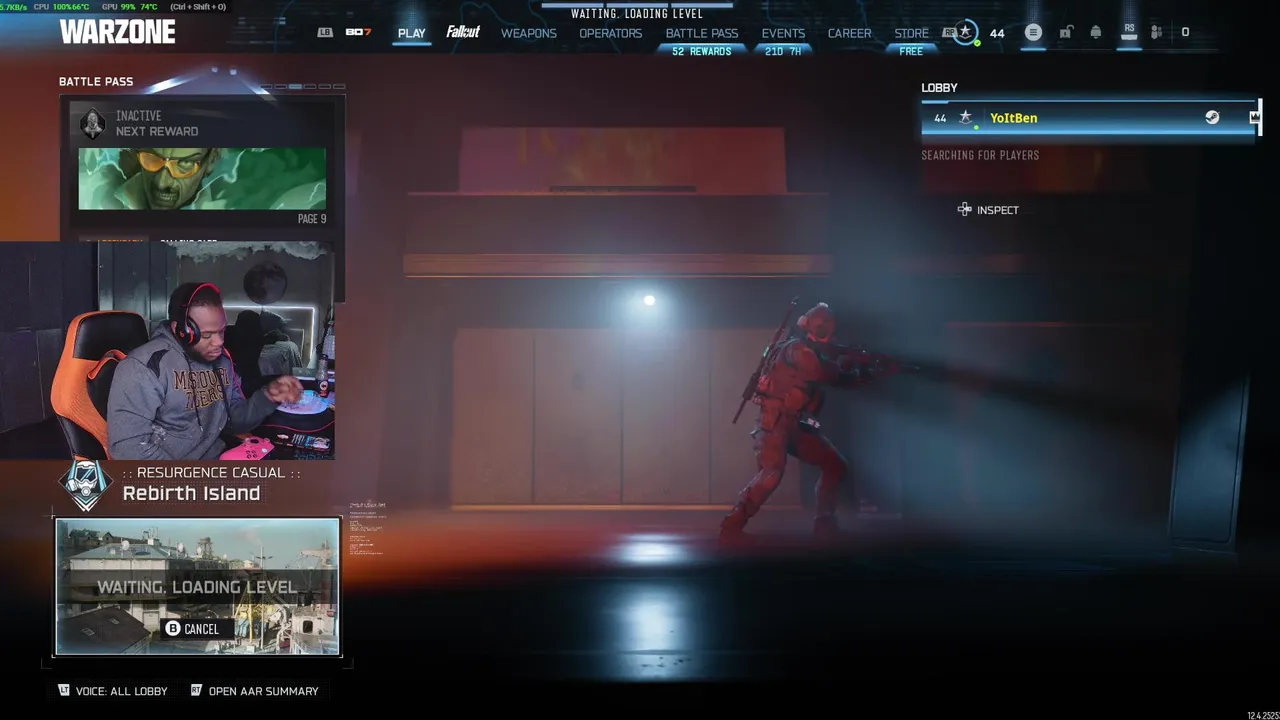
Task: Click the 'Battle Pass' panel heading
Action: coord(96,82)
